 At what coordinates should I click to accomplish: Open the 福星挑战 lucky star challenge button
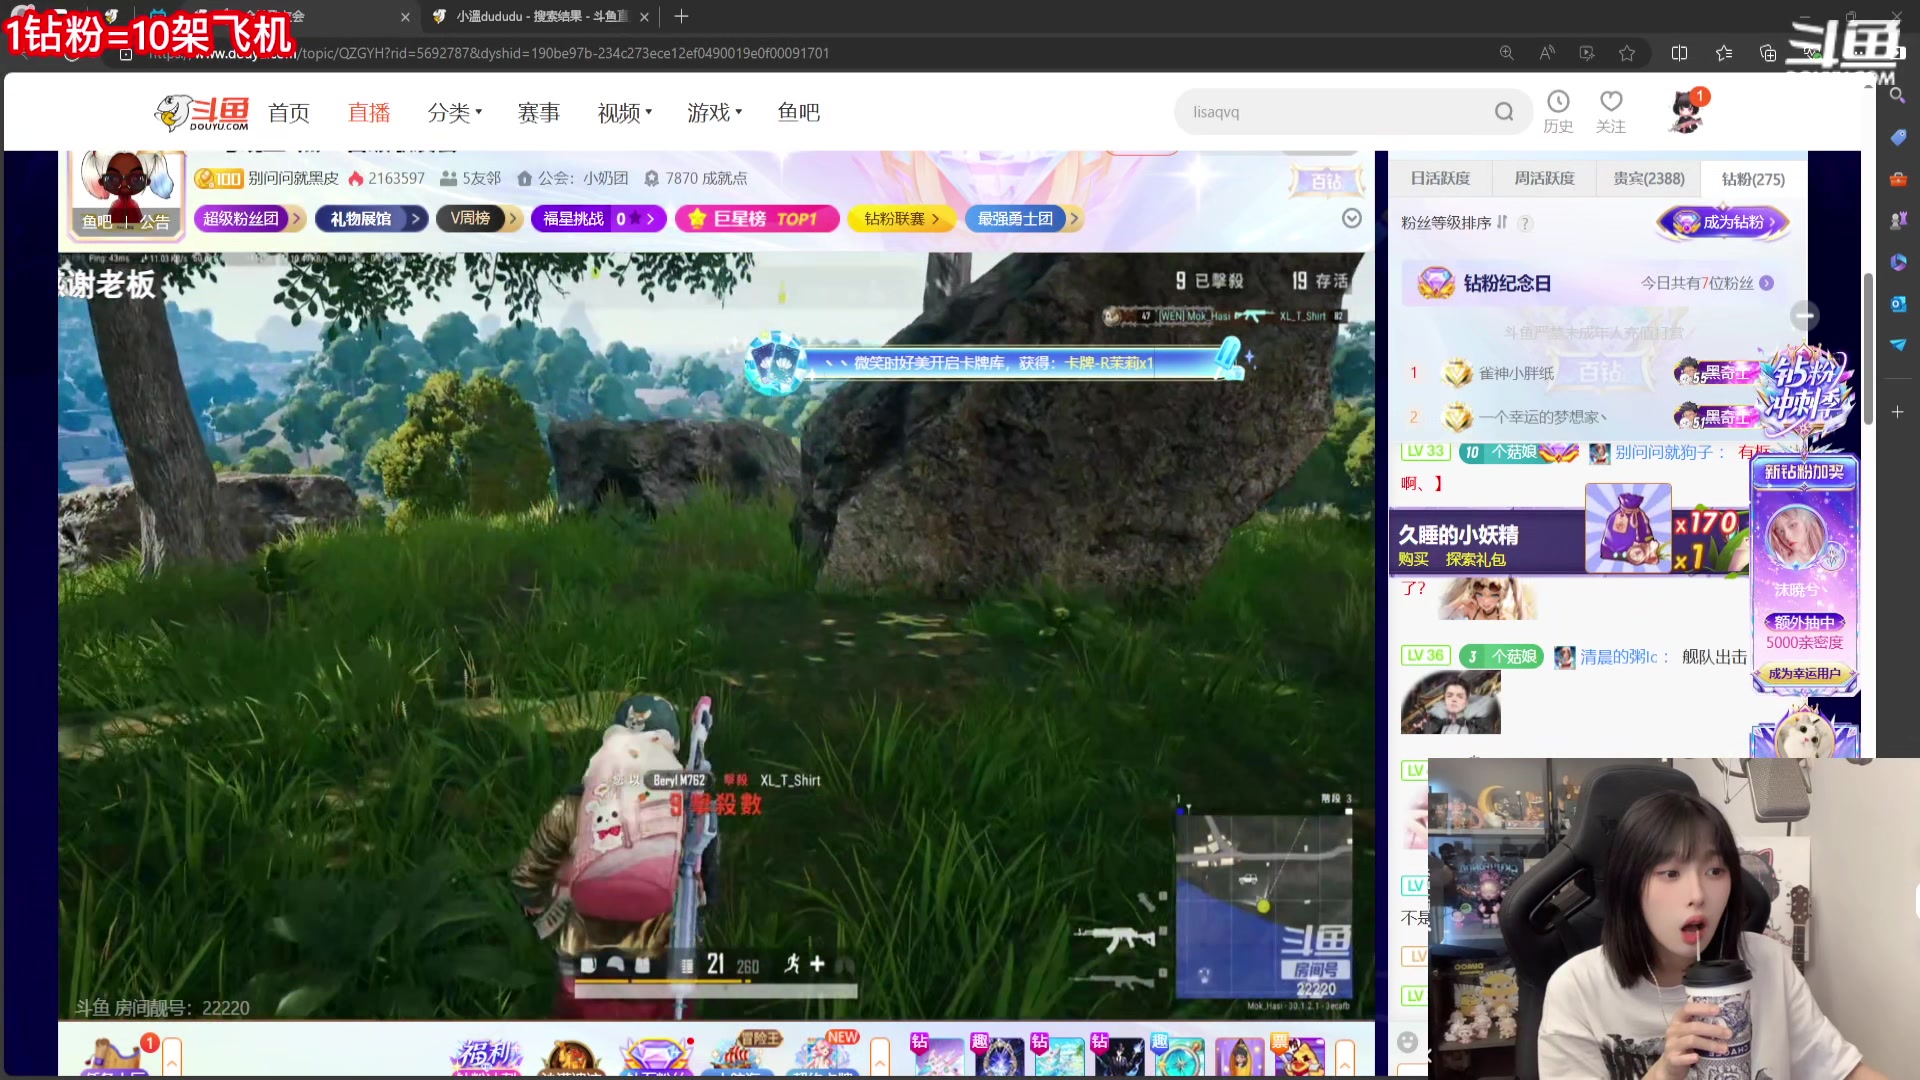(x=598, y=218)
